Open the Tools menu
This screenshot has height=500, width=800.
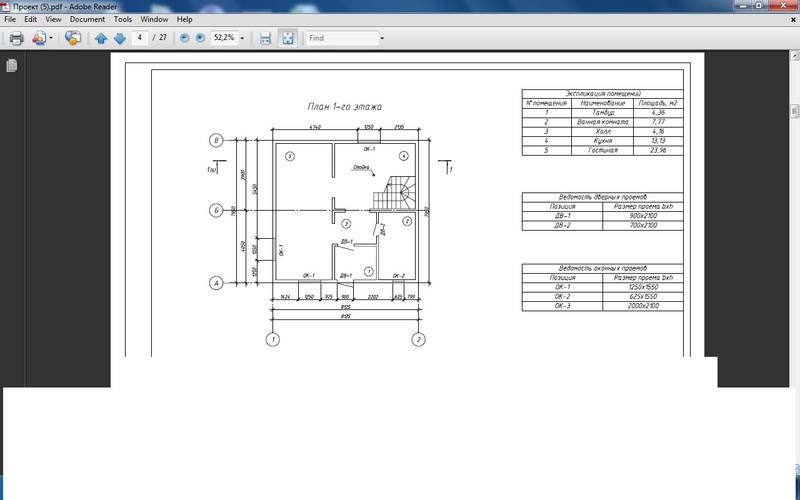pyautogui.click(x=122, y=19)
